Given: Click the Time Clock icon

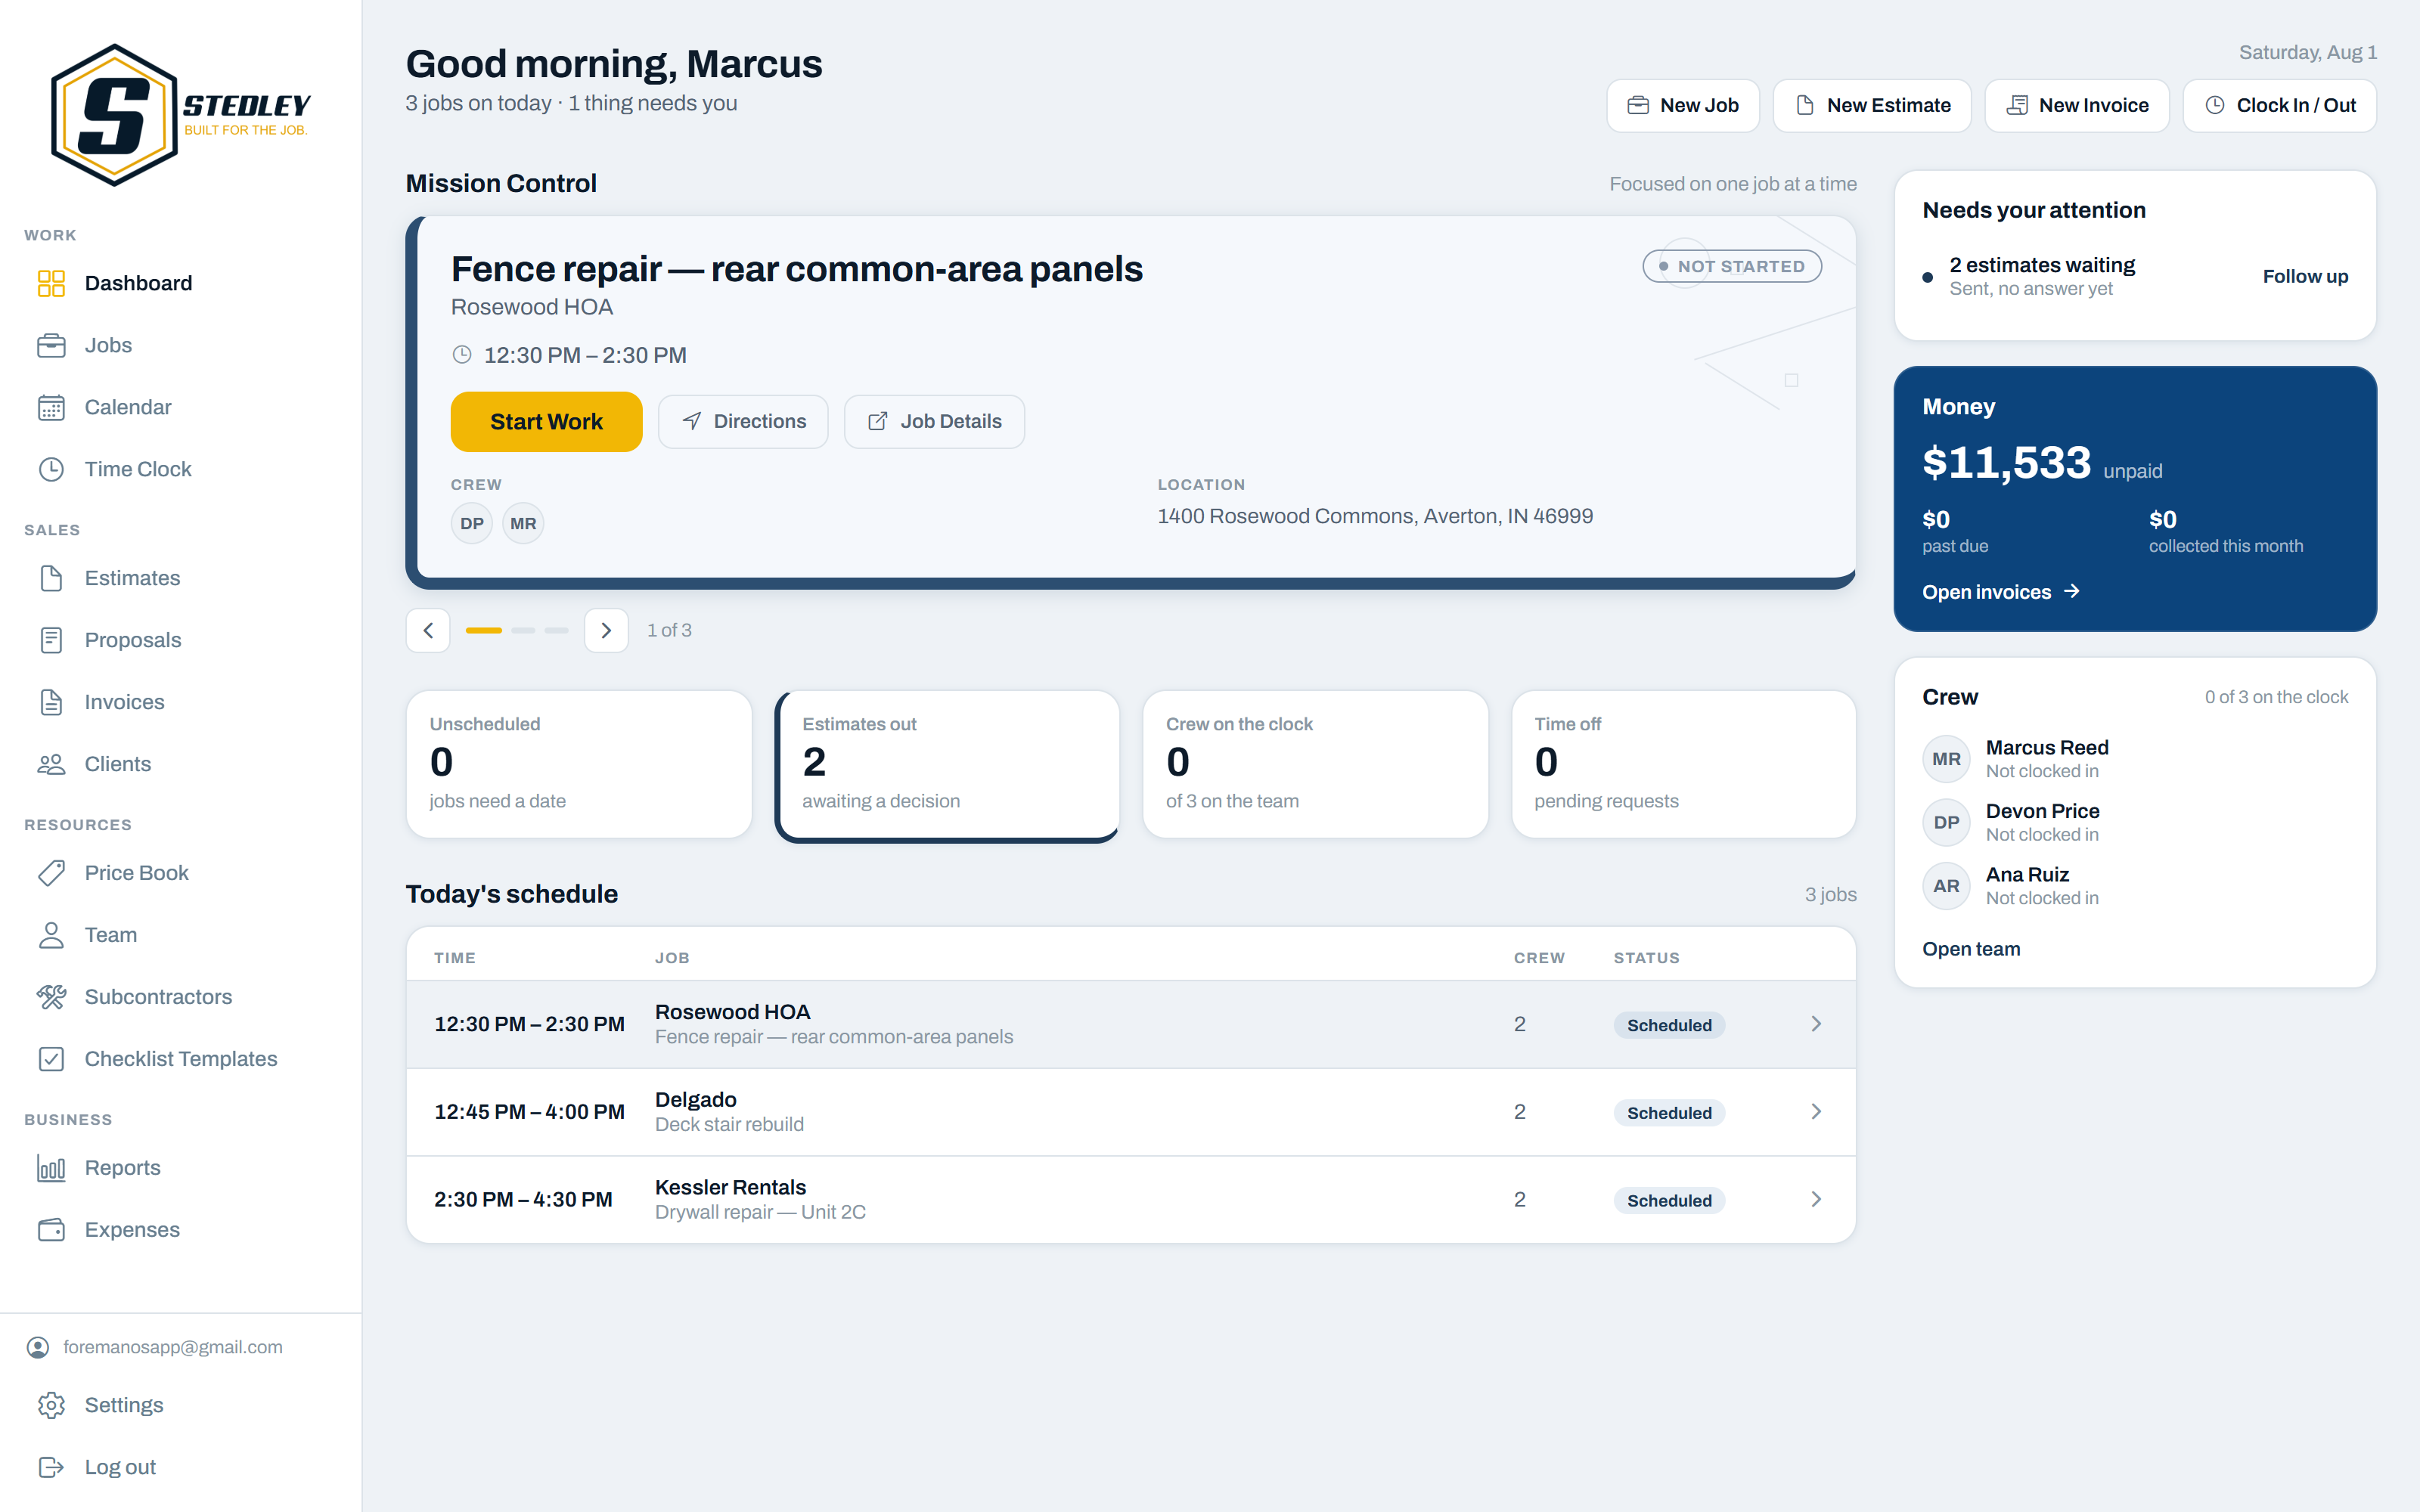Looking at the screenshot, I should click(x=51, y=469).
